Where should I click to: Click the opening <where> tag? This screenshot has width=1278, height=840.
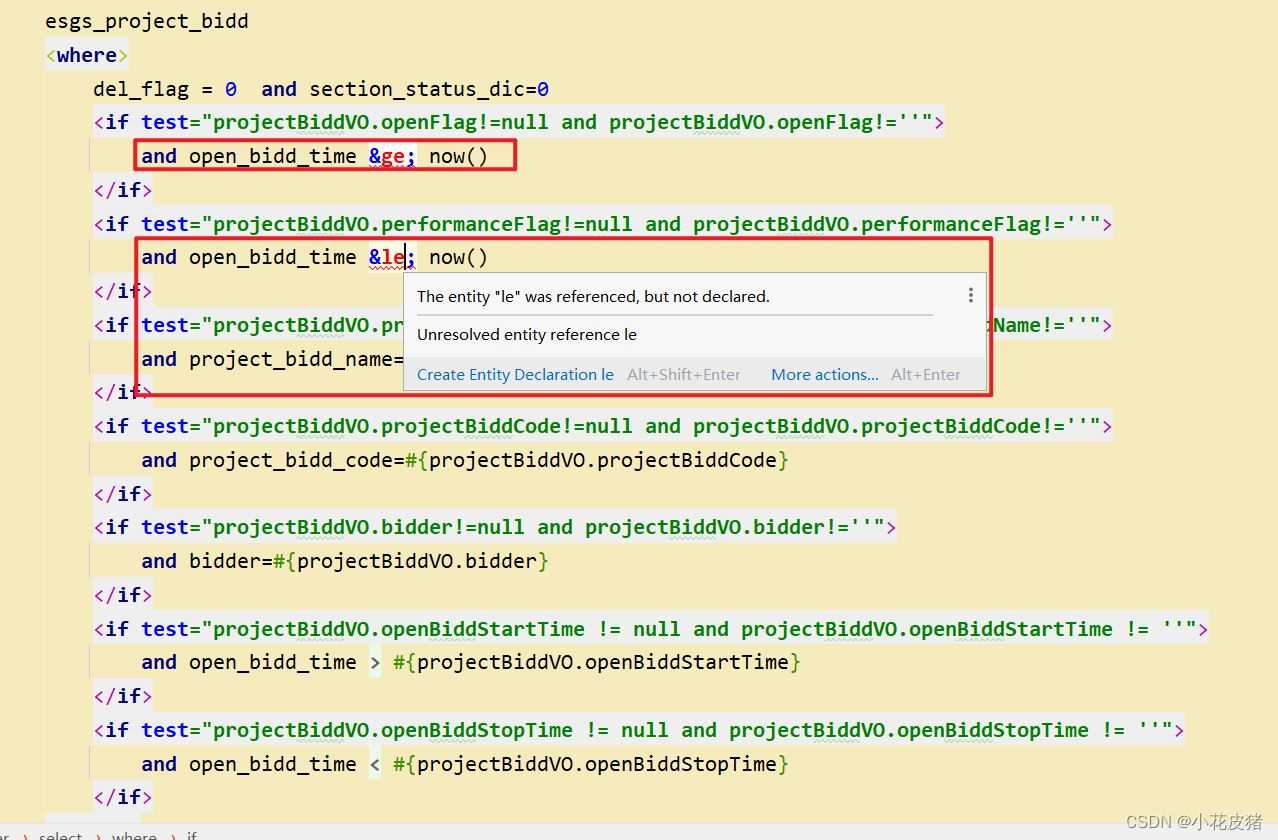coord(86,55)
